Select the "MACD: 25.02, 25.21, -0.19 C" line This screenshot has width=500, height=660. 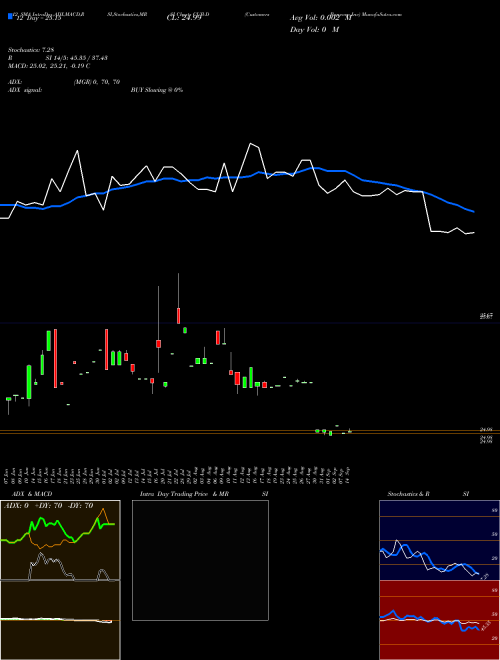coord(49,66)
